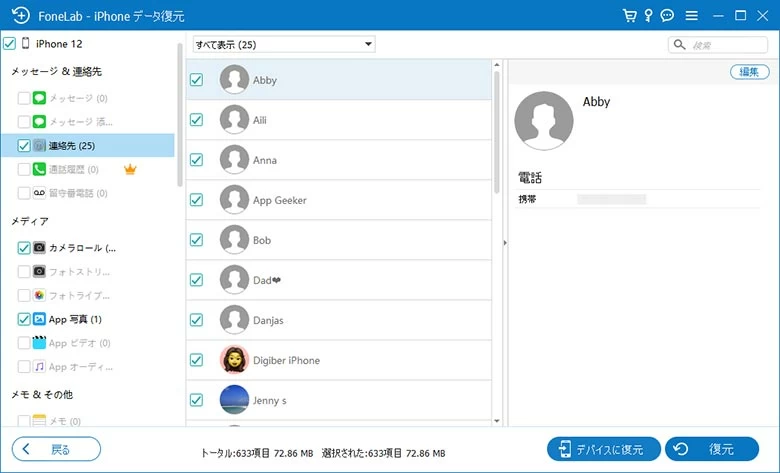Select the Aili contact row

point(339,120)
